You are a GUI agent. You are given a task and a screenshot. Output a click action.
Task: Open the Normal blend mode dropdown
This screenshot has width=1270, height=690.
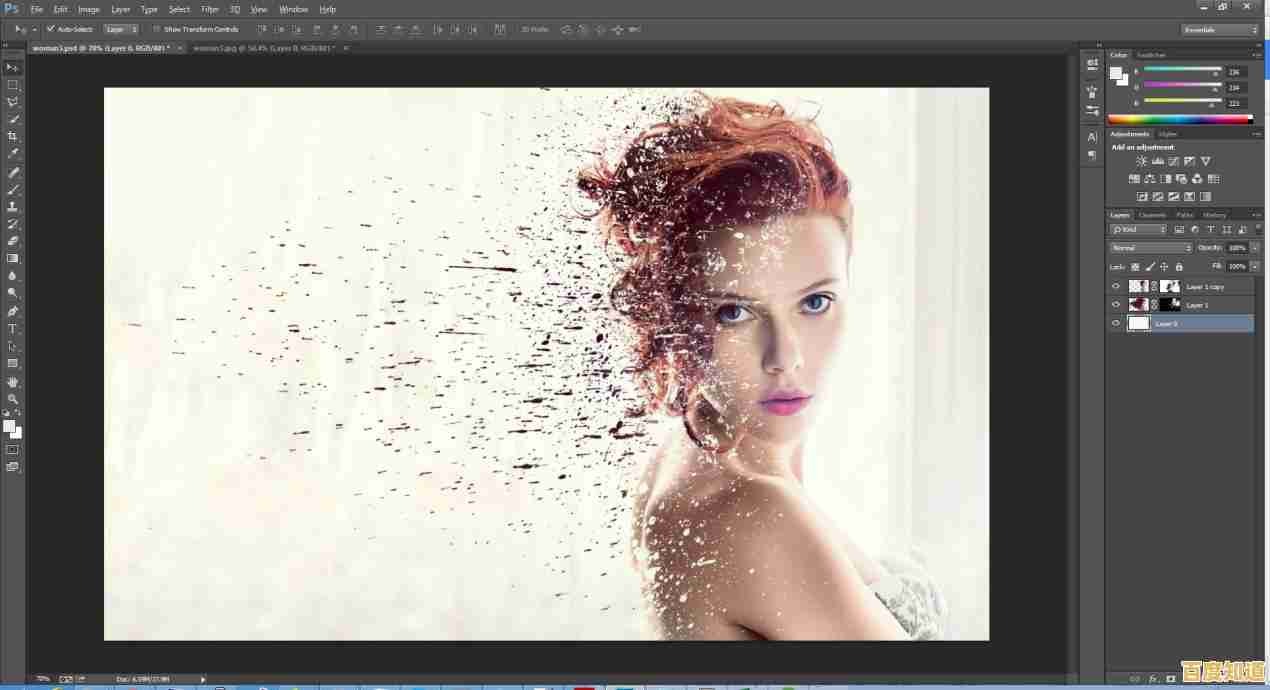click(1151, 247)
